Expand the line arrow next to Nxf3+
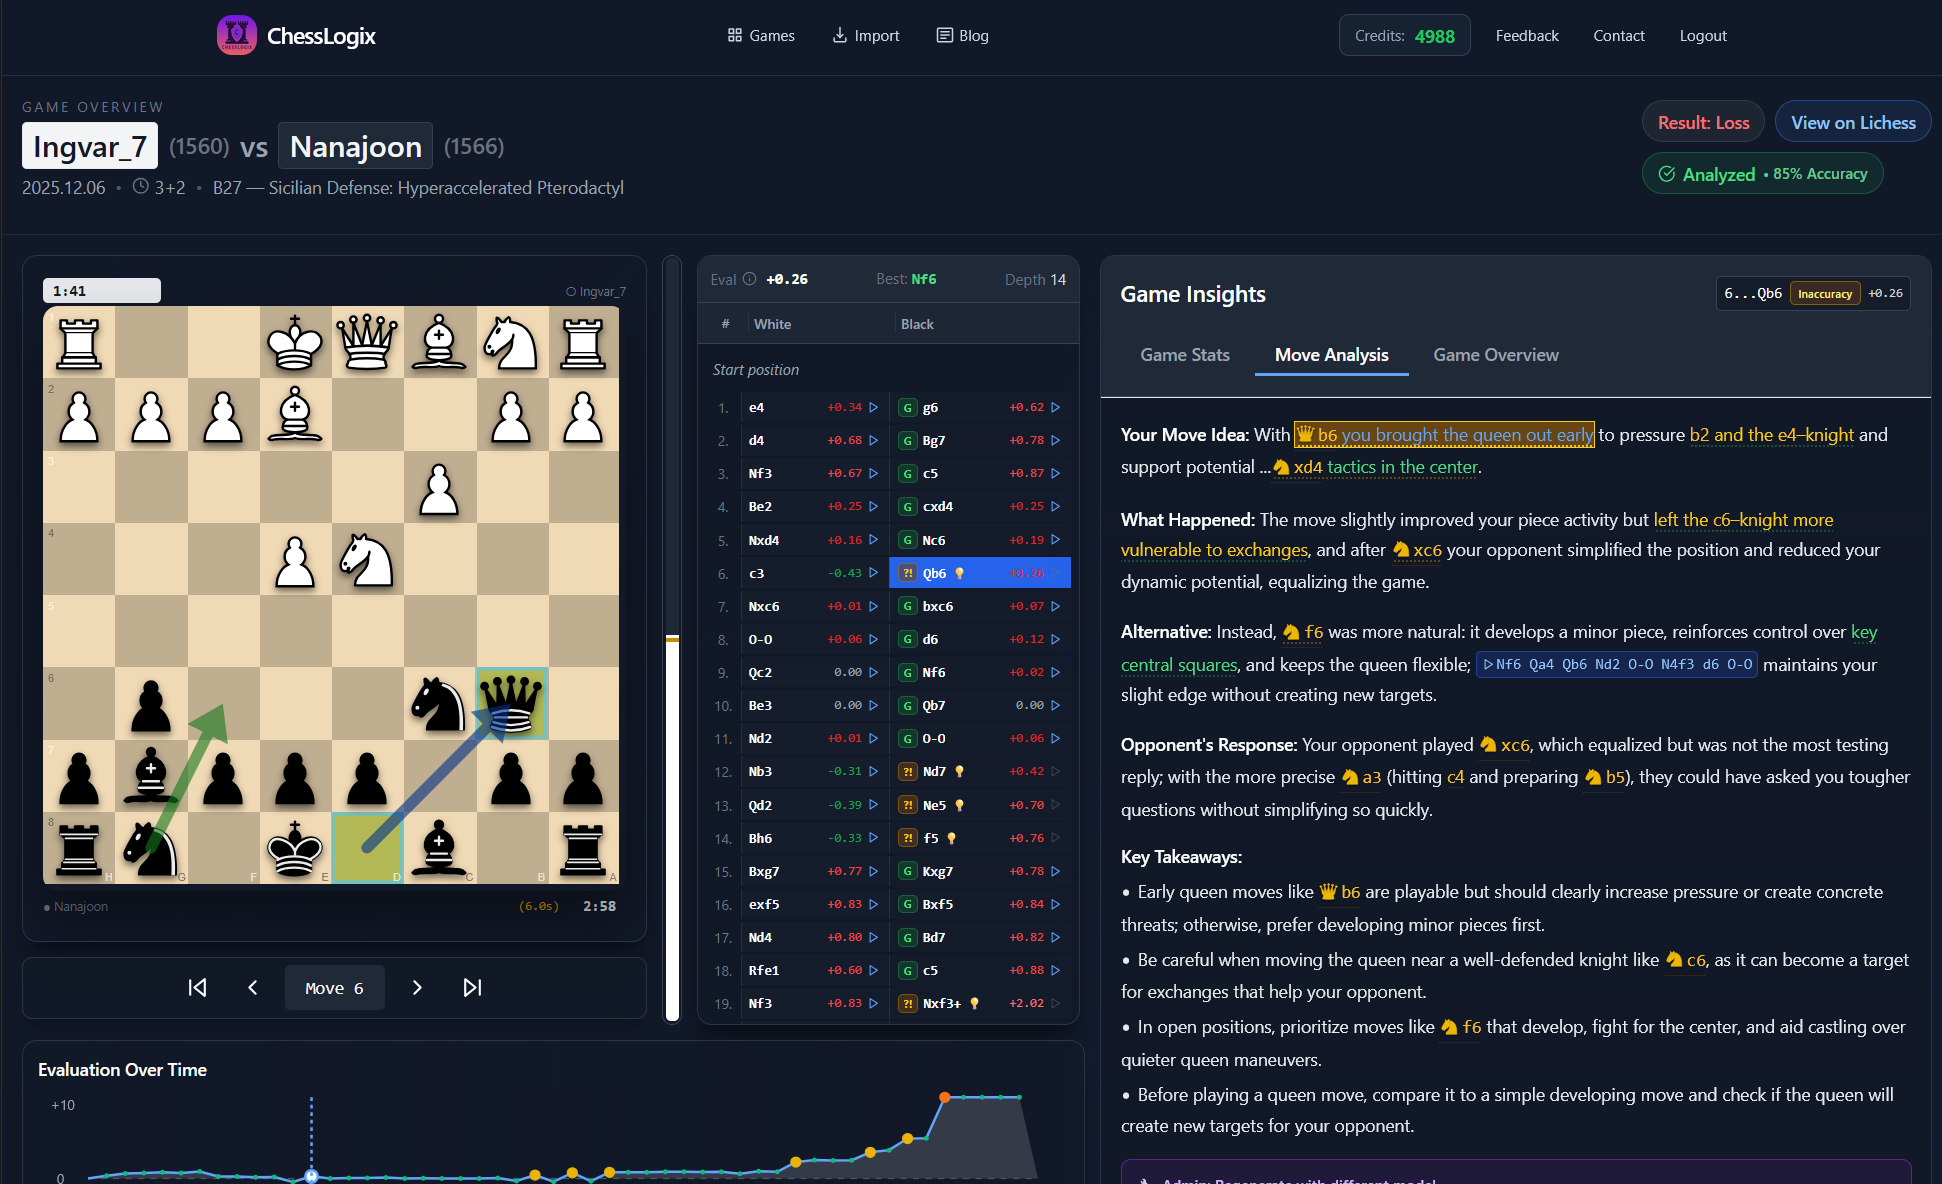 (x=1057, y=1003)
